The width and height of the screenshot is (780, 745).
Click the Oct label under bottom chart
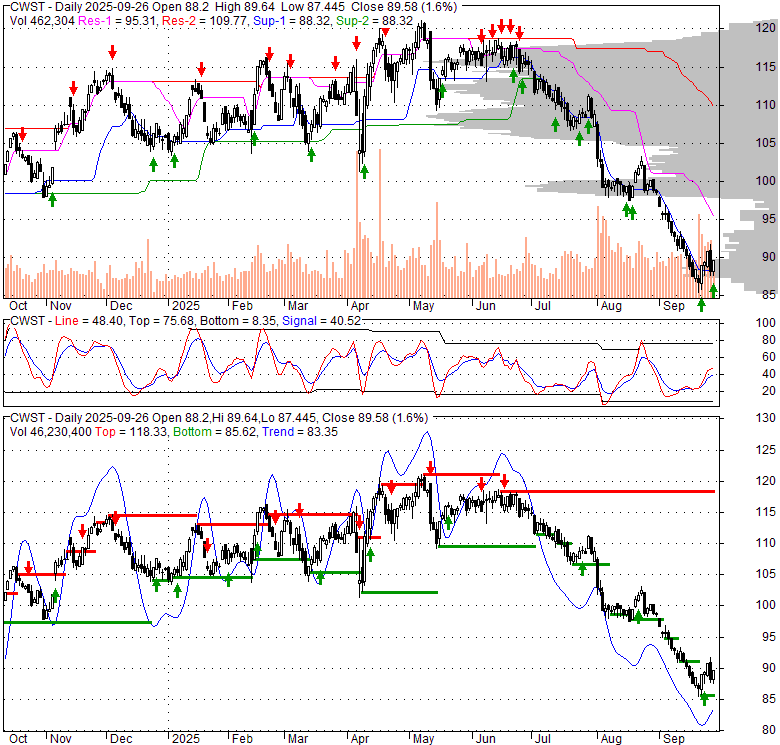[18, 739]
